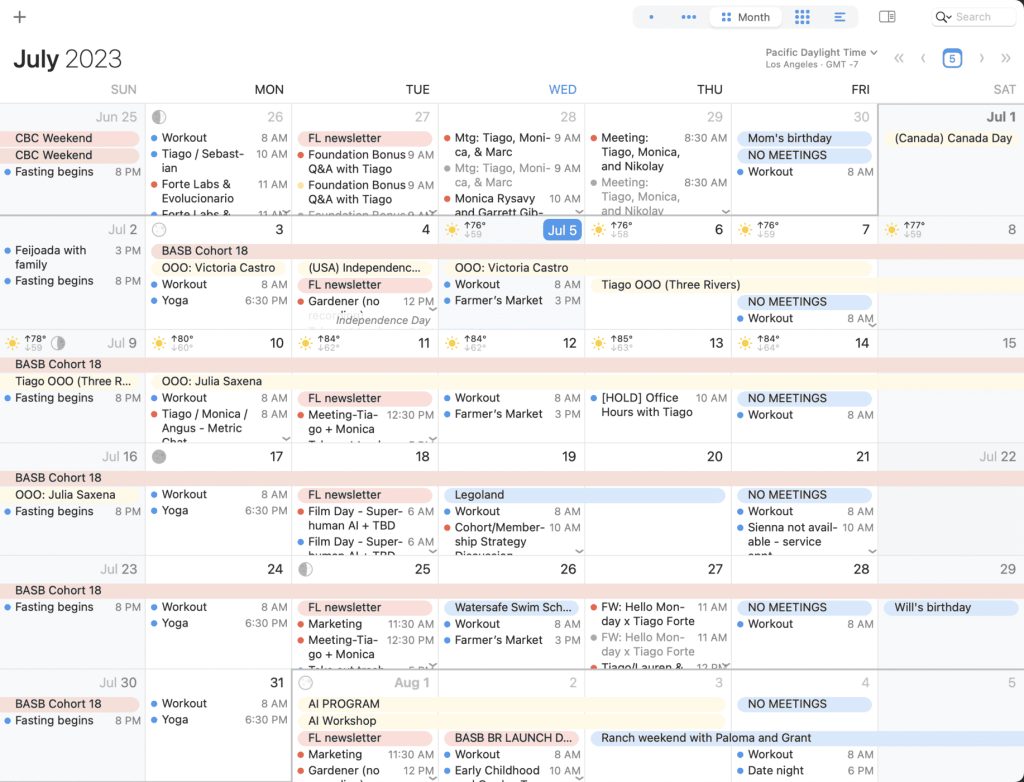Open Watersafe Swim School event July 26
The width and height of the screenshot is (1024, 782).
tap(511, 608)
